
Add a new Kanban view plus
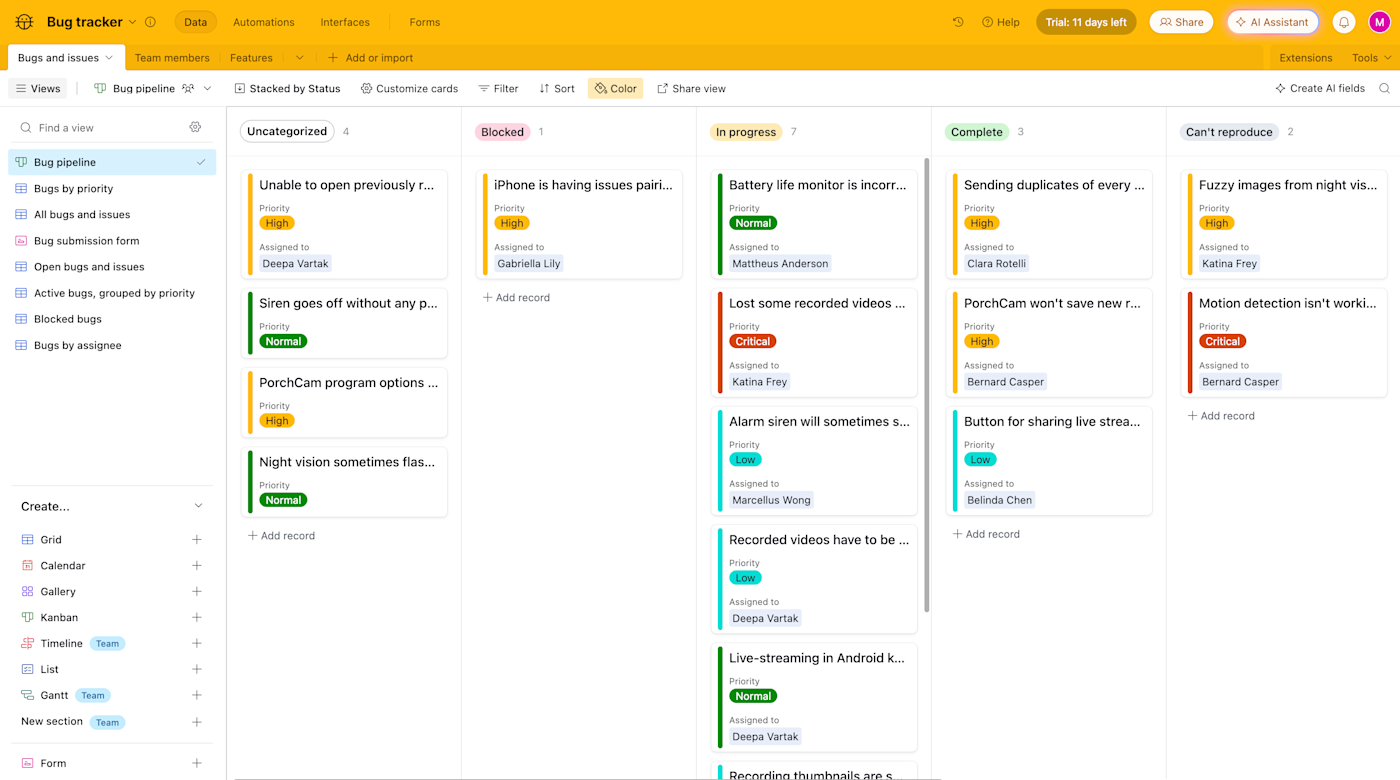point(197,617)
